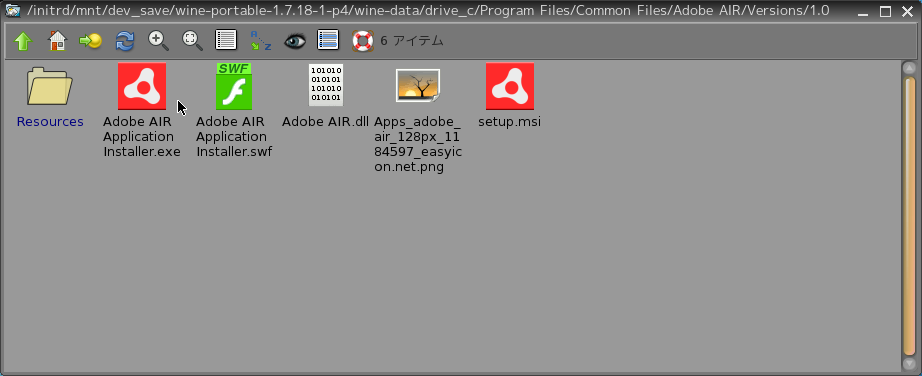Select the Resources folder icon

[49, 86]
